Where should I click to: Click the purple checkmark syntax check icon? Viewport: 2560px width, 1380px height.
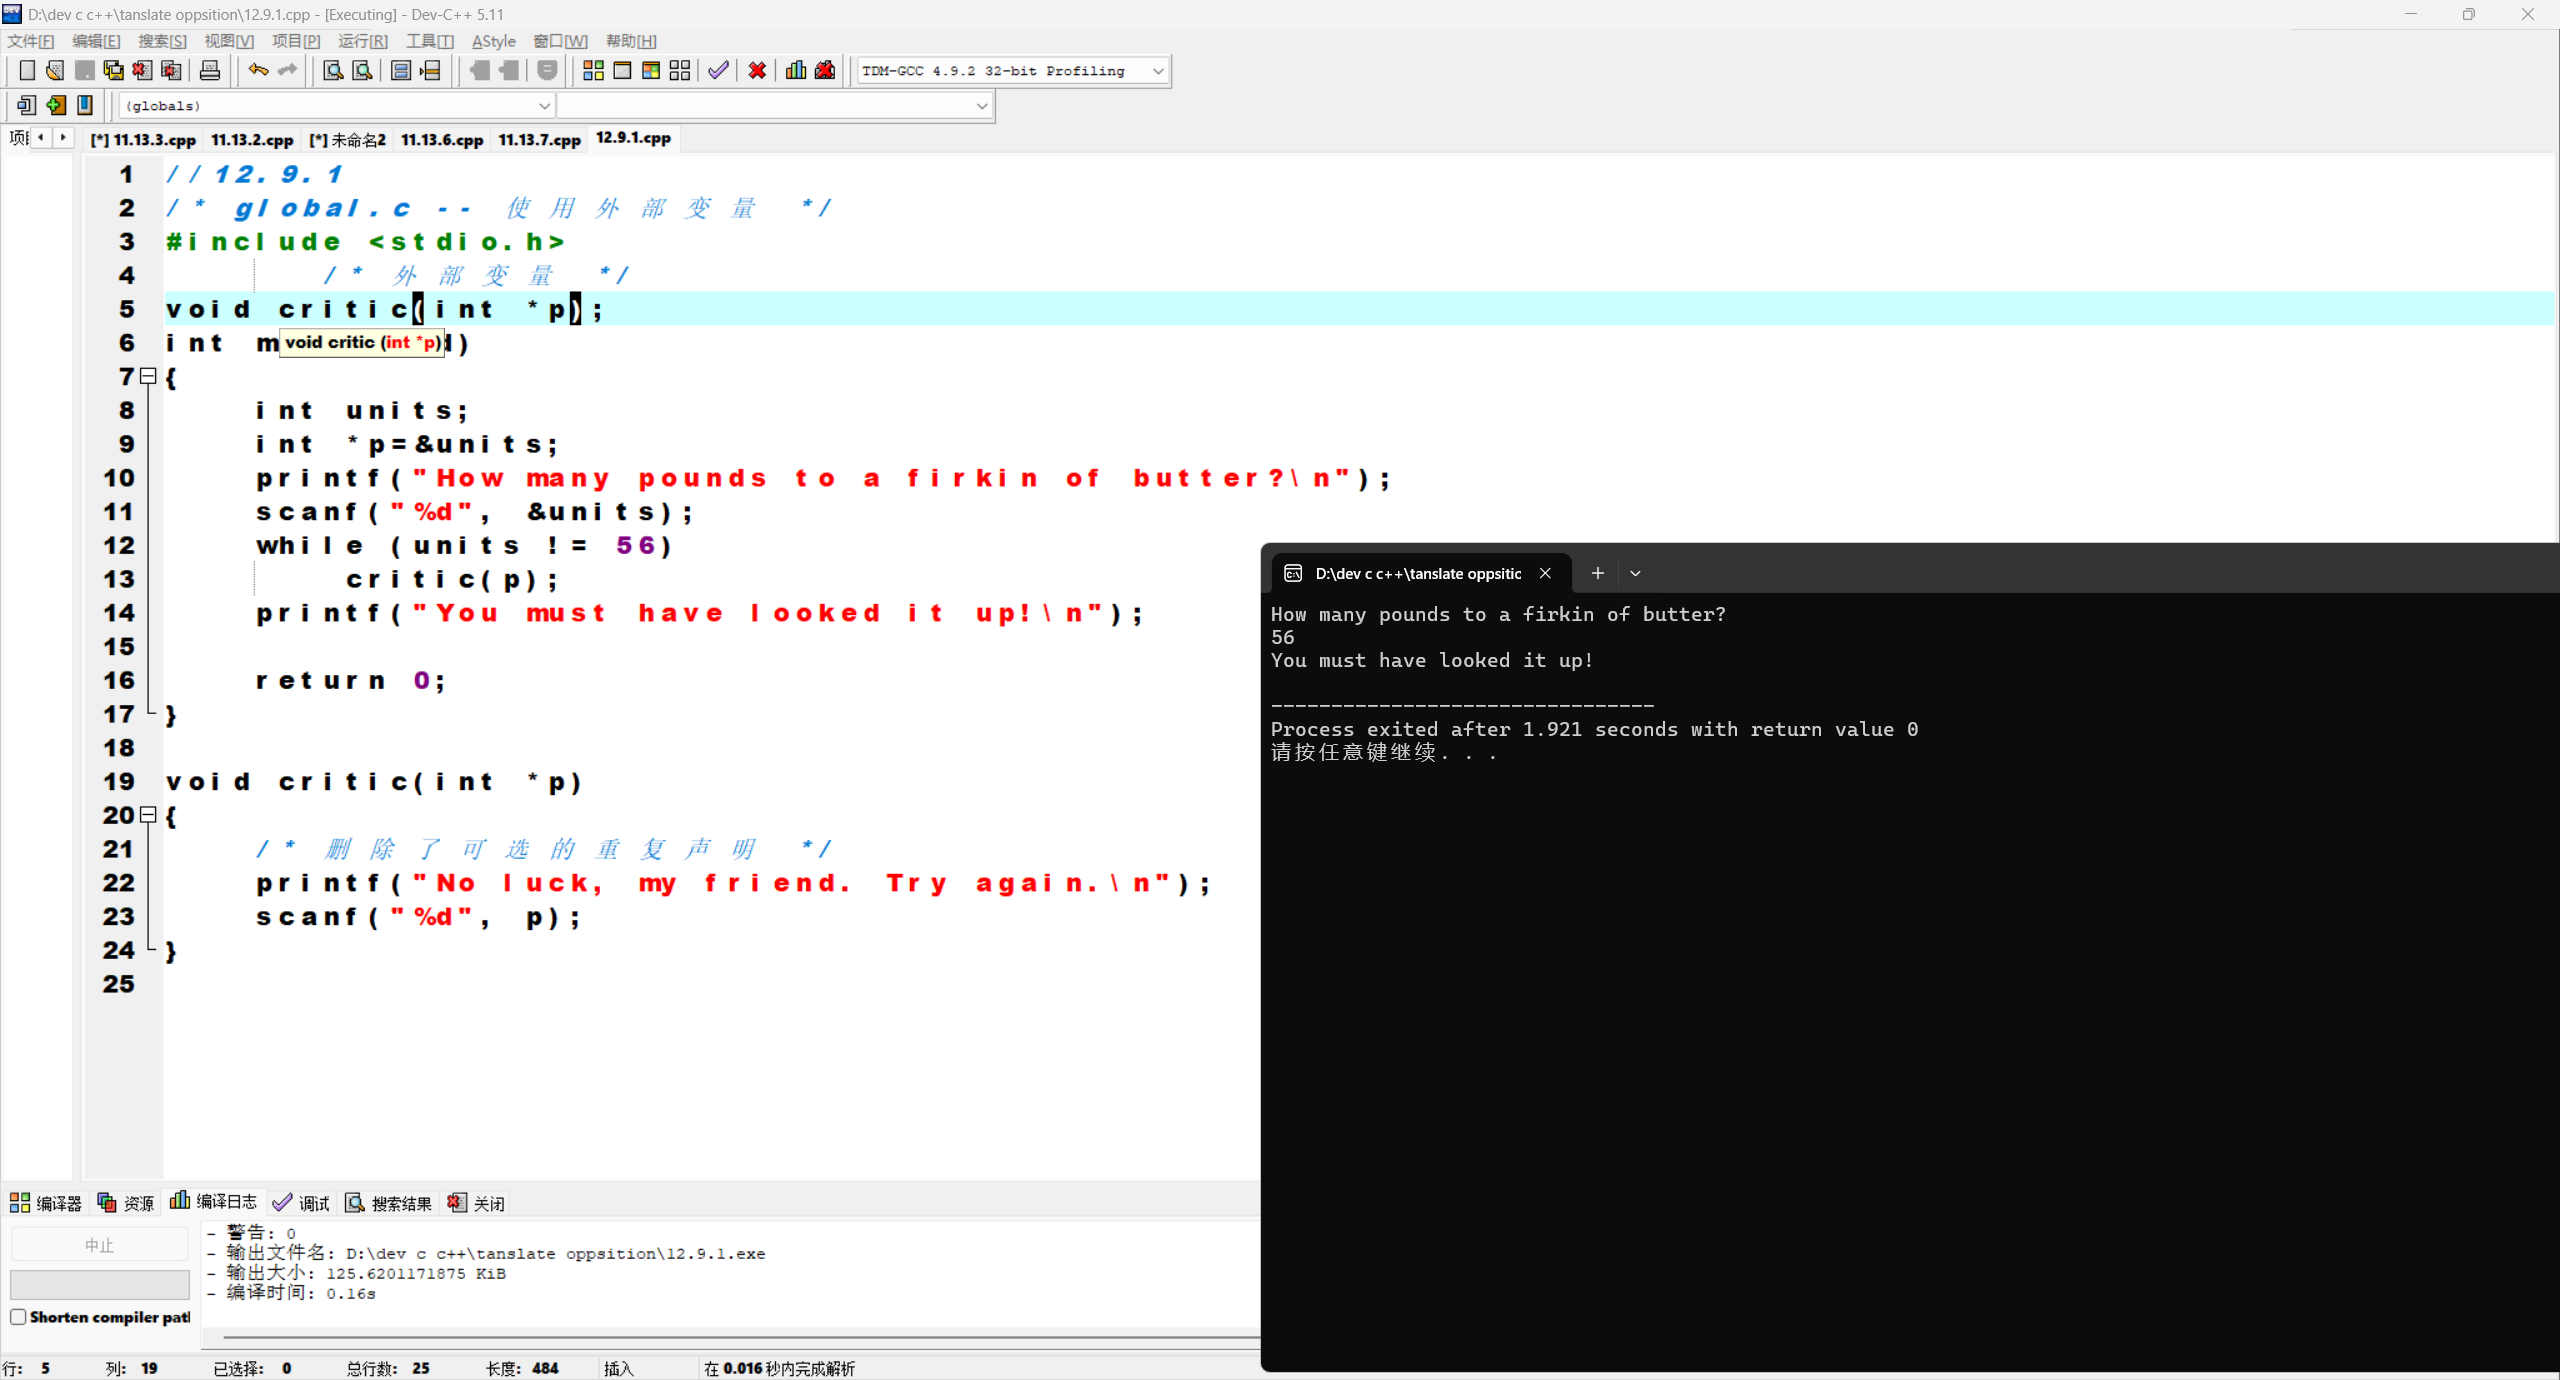coord(718,70)
